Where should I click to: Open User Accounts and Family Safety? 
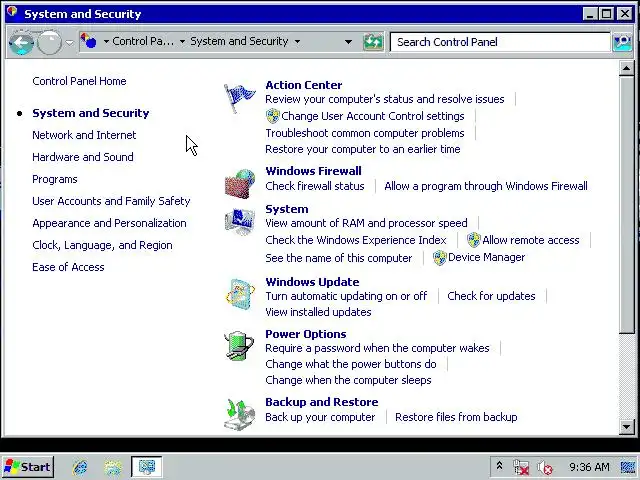(111, 201)
